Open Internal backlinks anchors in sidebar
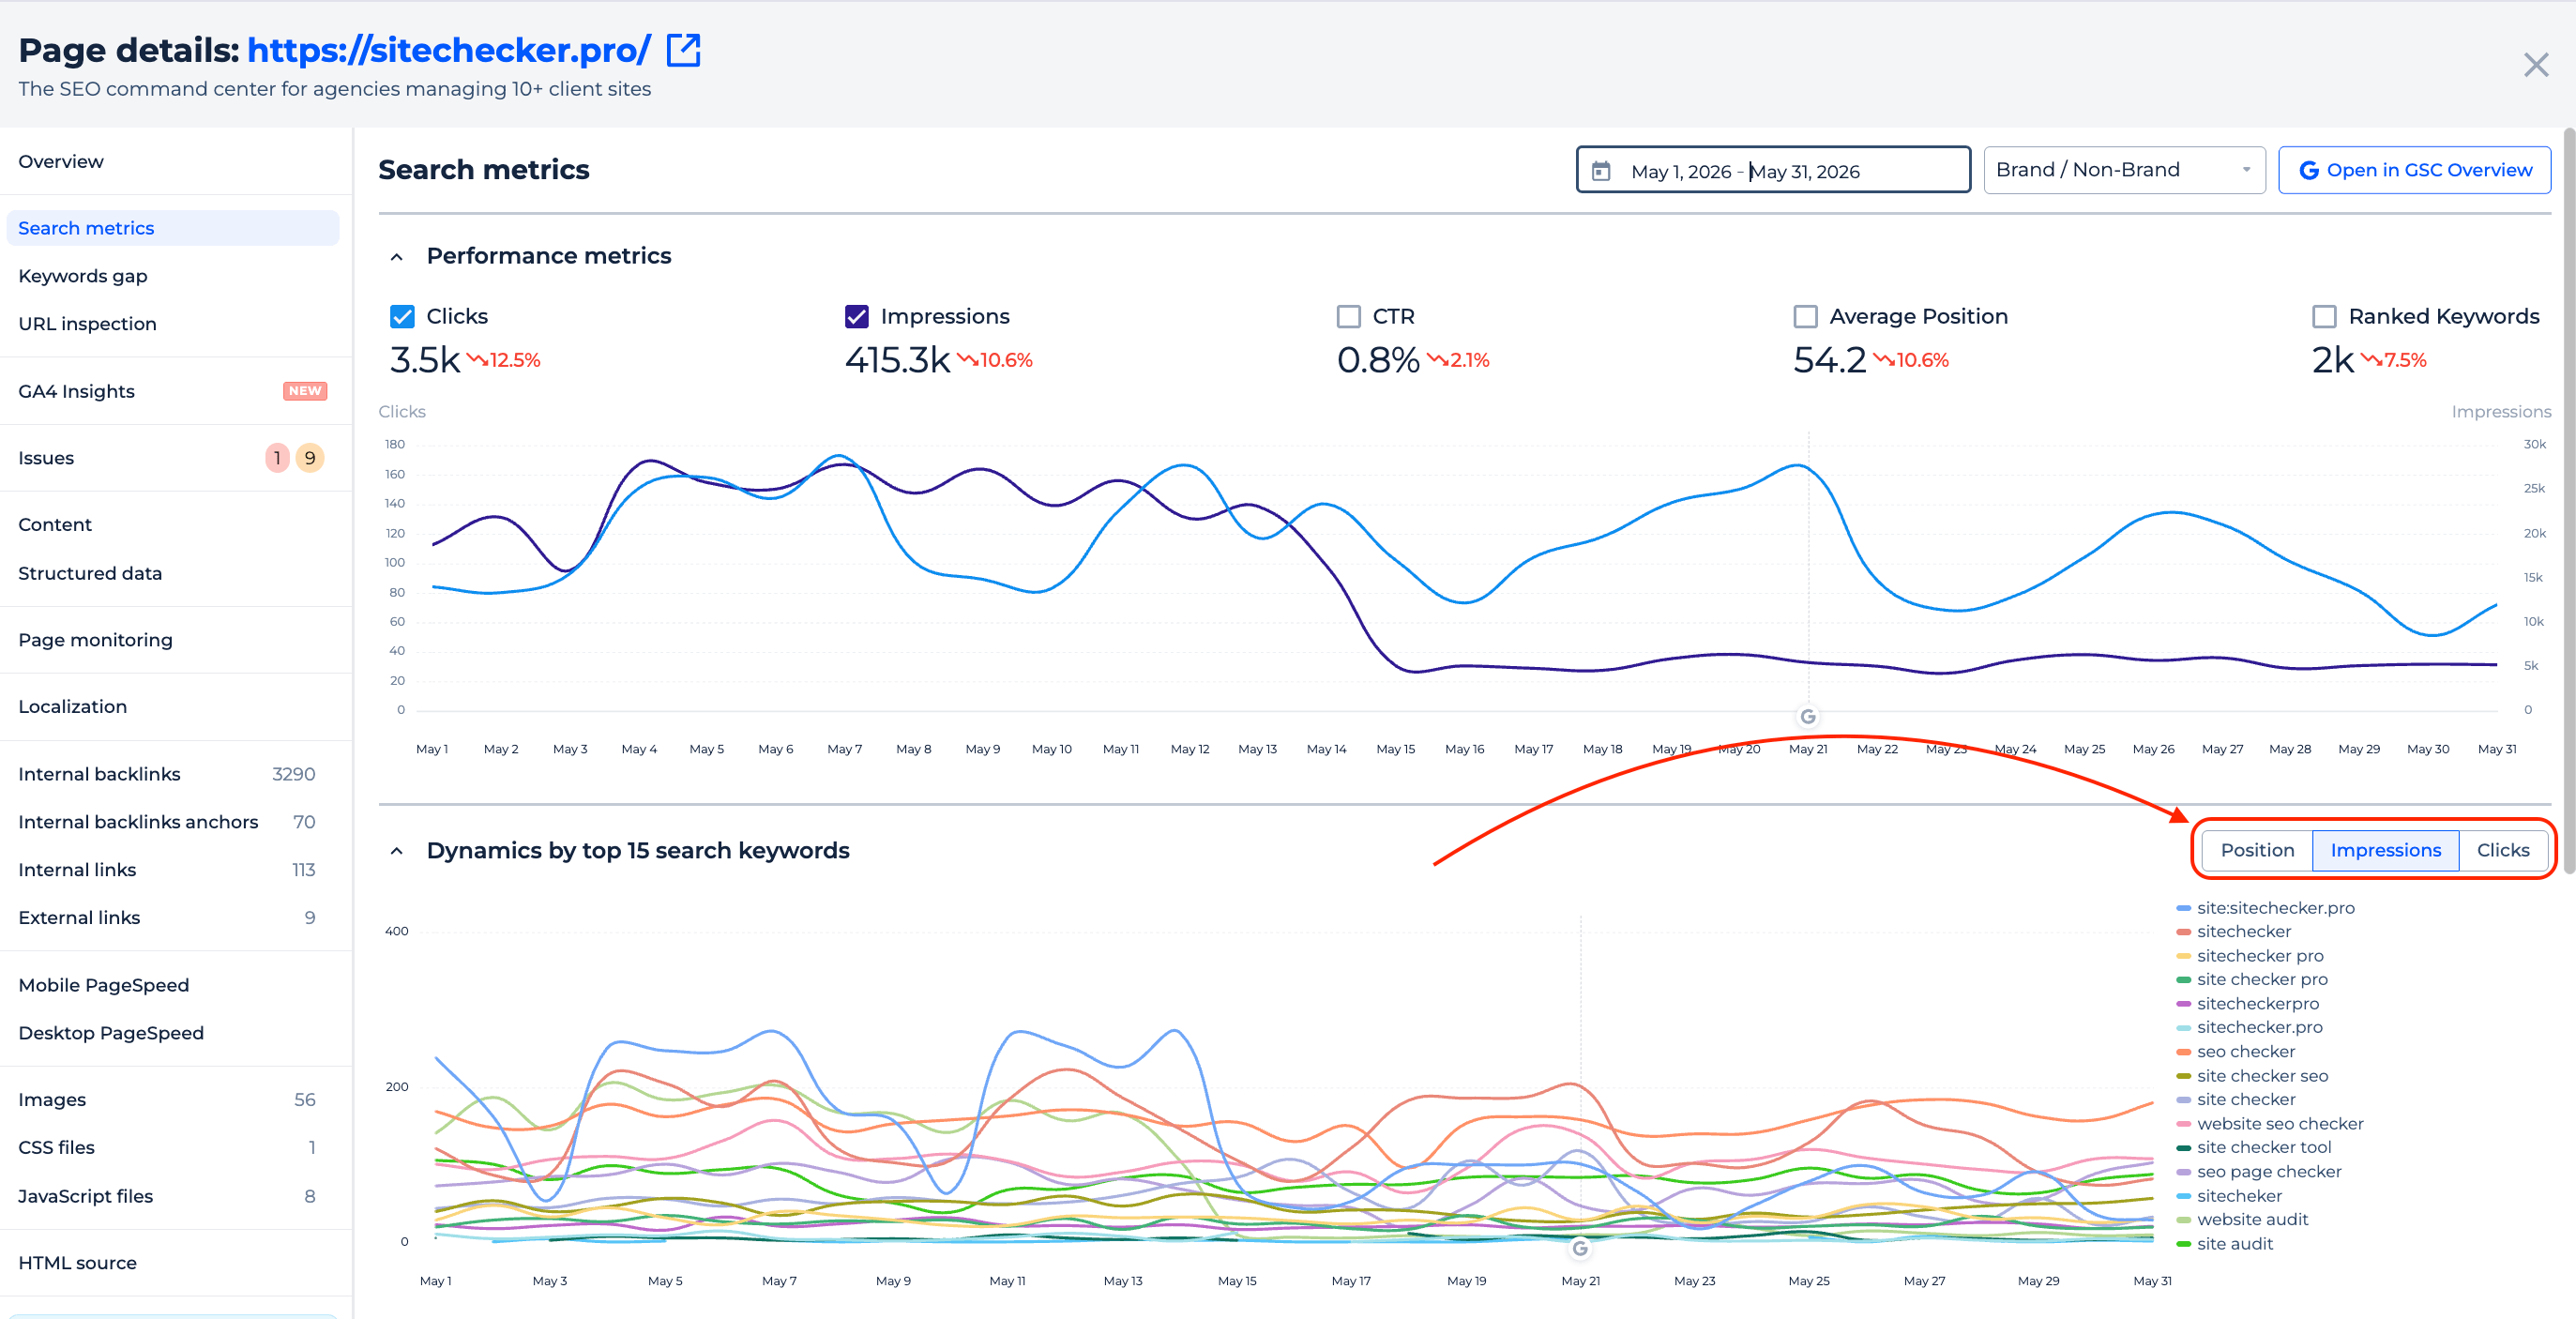The height and width of the screenshot is (1319, 2576). pyautogui.click(x=138, y=822)
